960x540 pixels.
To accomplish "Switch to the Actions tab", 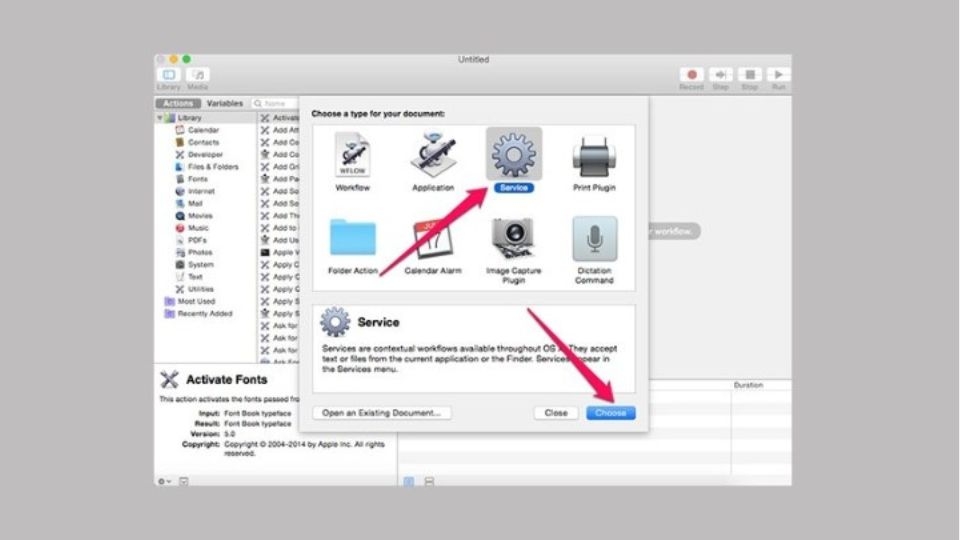I will point(178,103).
